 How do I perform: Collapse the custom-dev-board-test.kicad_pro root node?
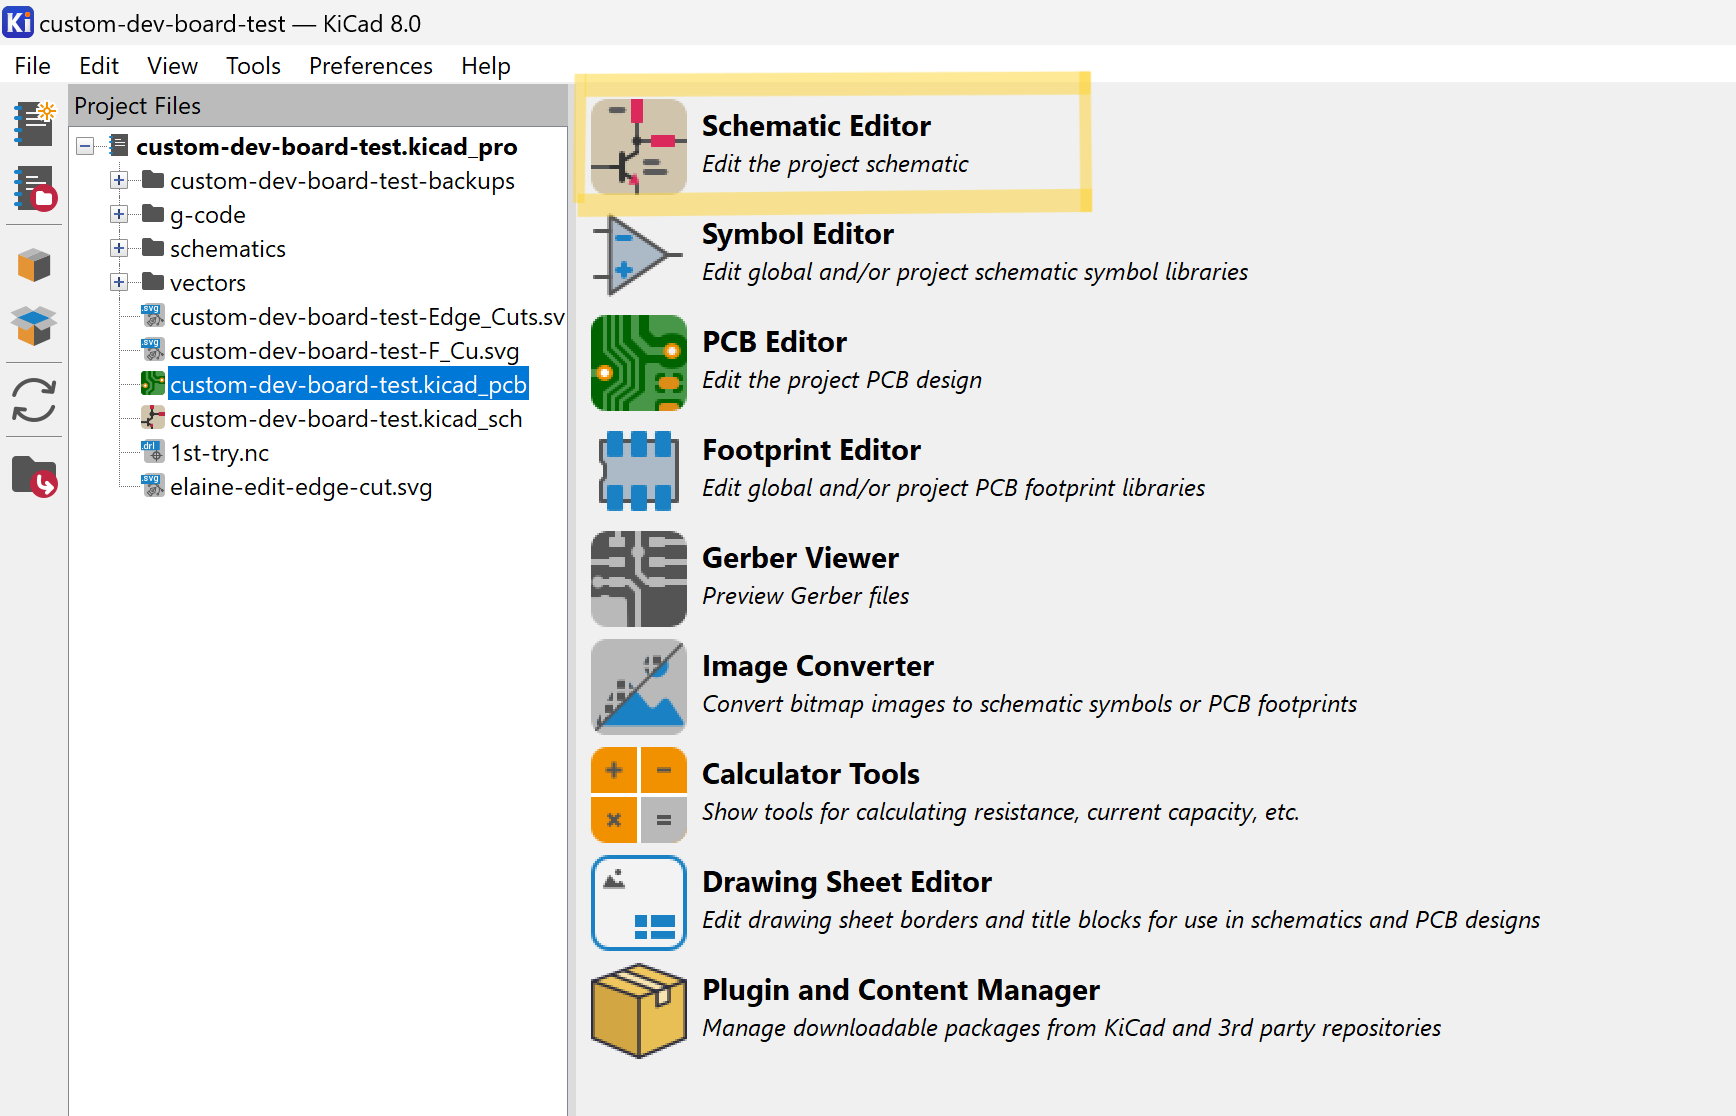[86, 146]
